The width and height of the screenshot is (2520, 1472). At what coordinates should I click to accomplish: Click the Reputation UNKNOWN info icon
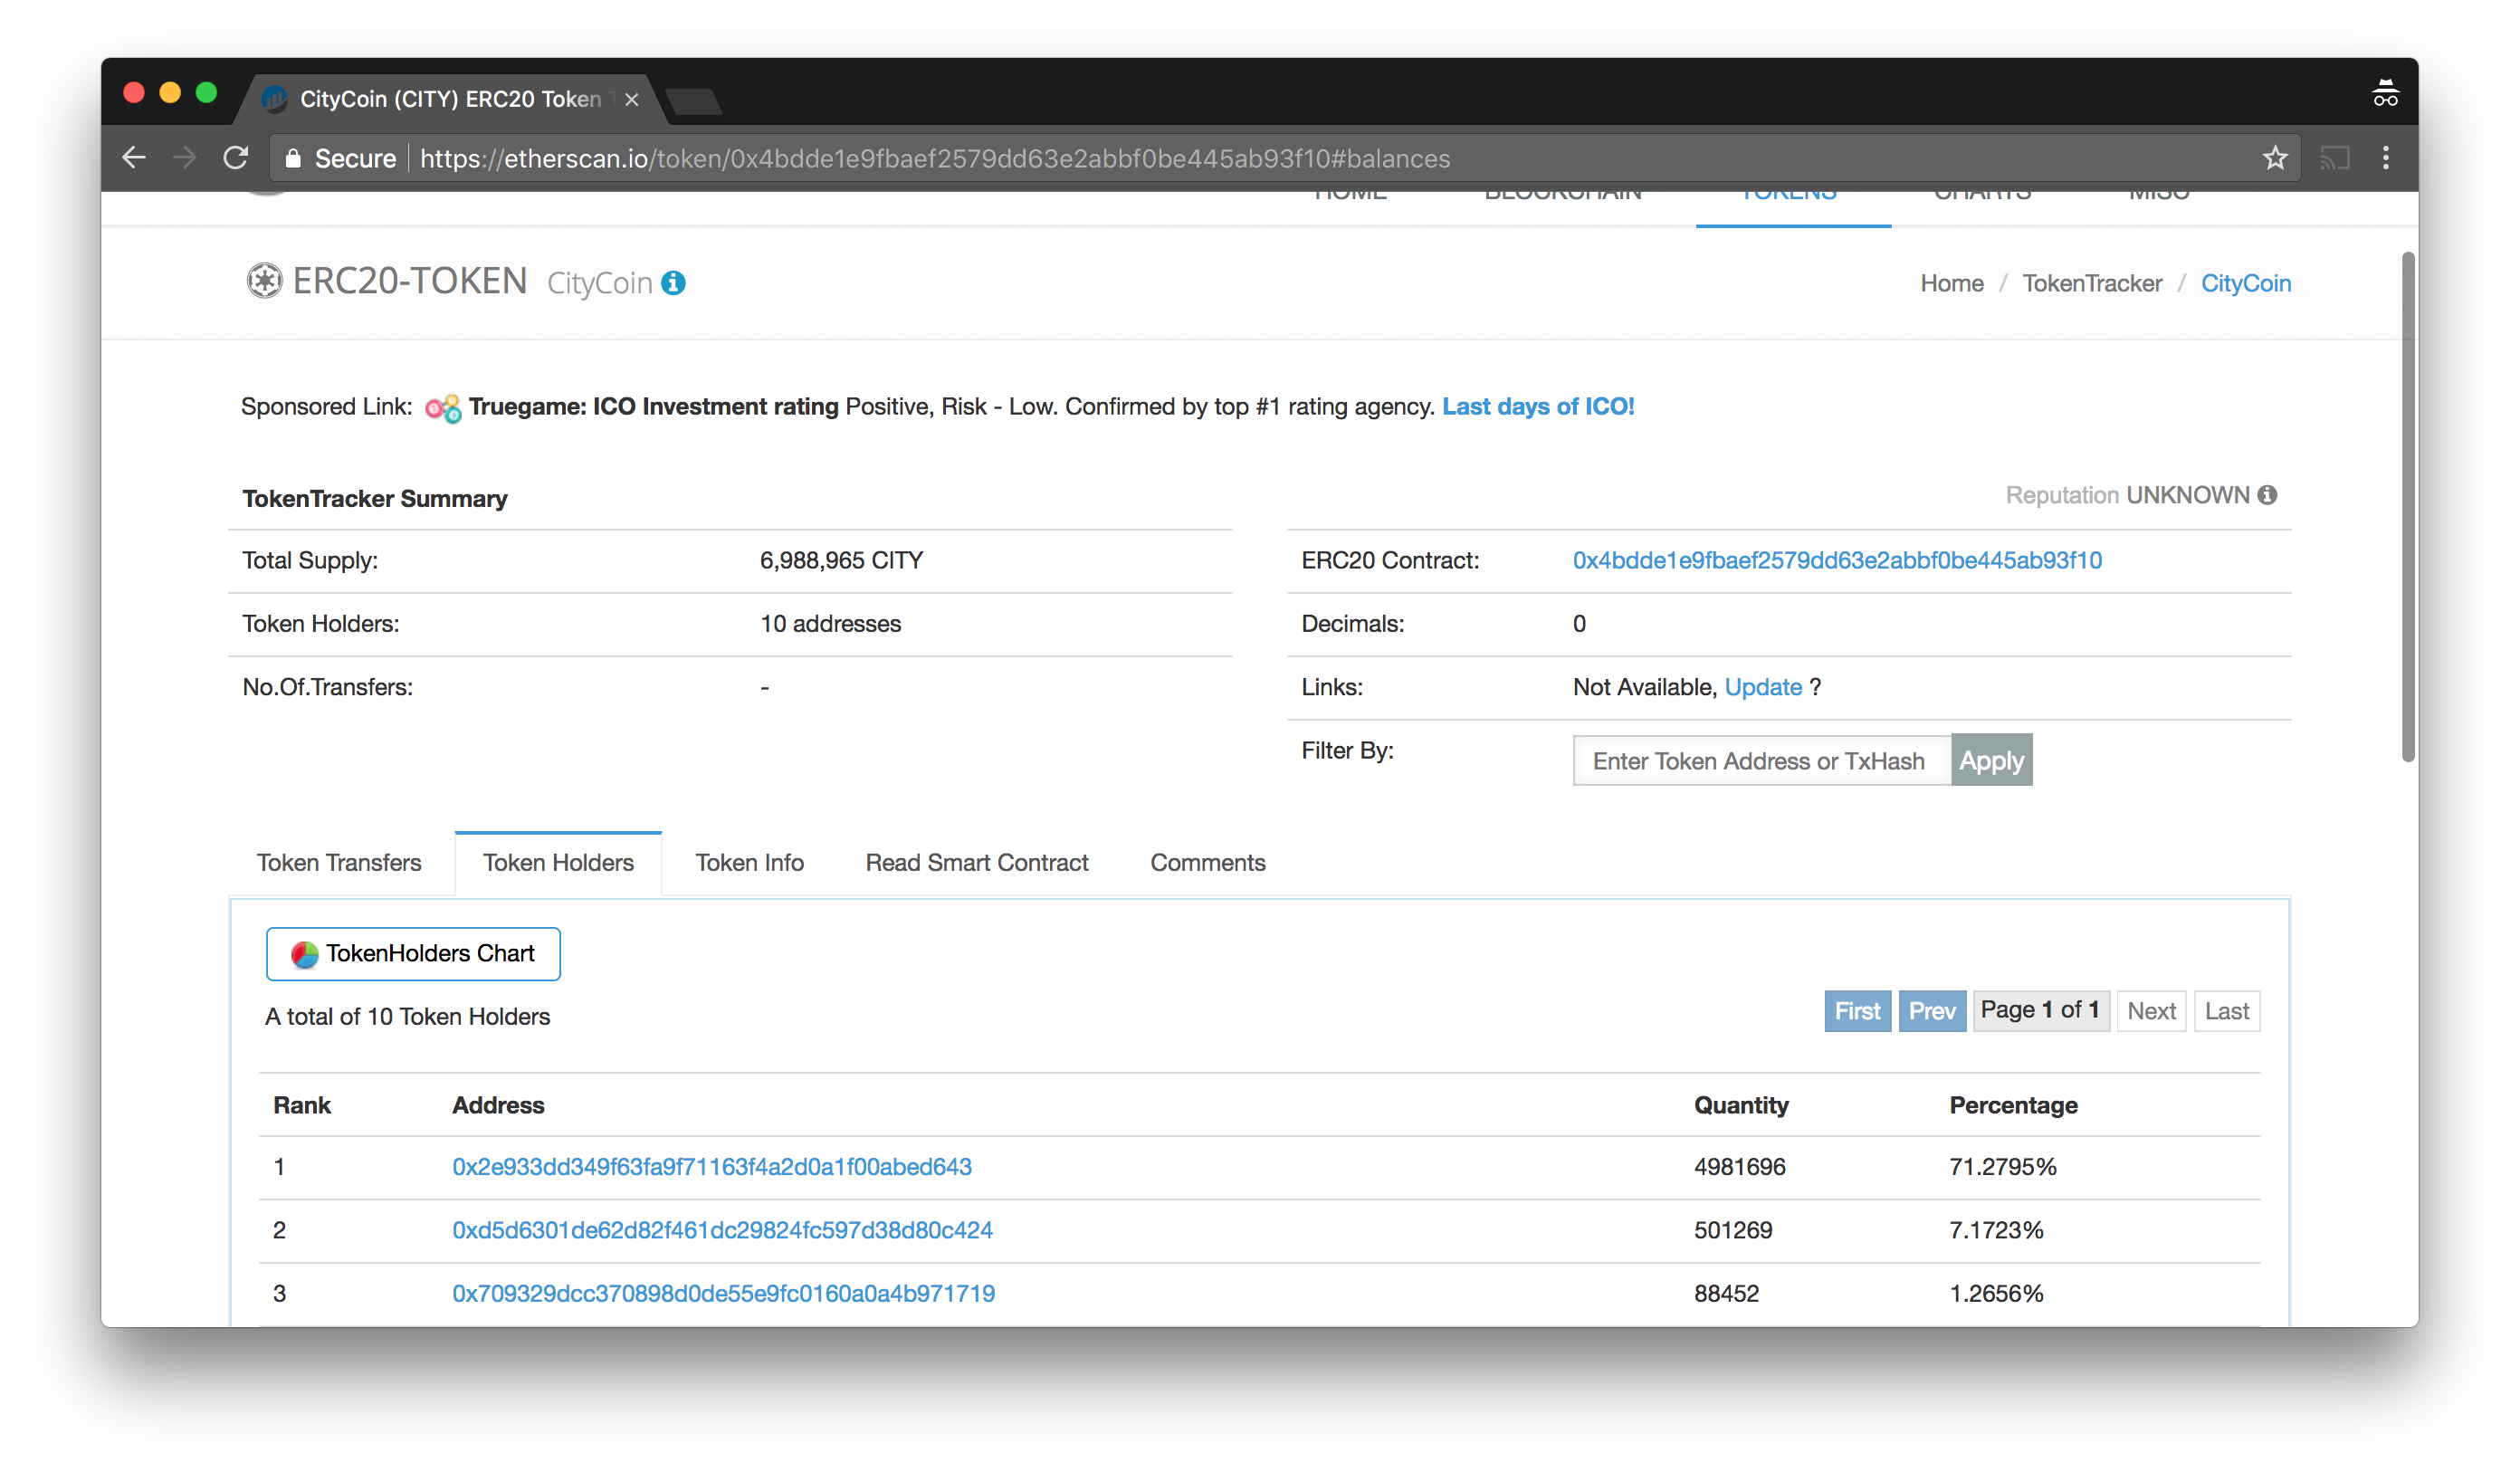tap(2268, 495)
